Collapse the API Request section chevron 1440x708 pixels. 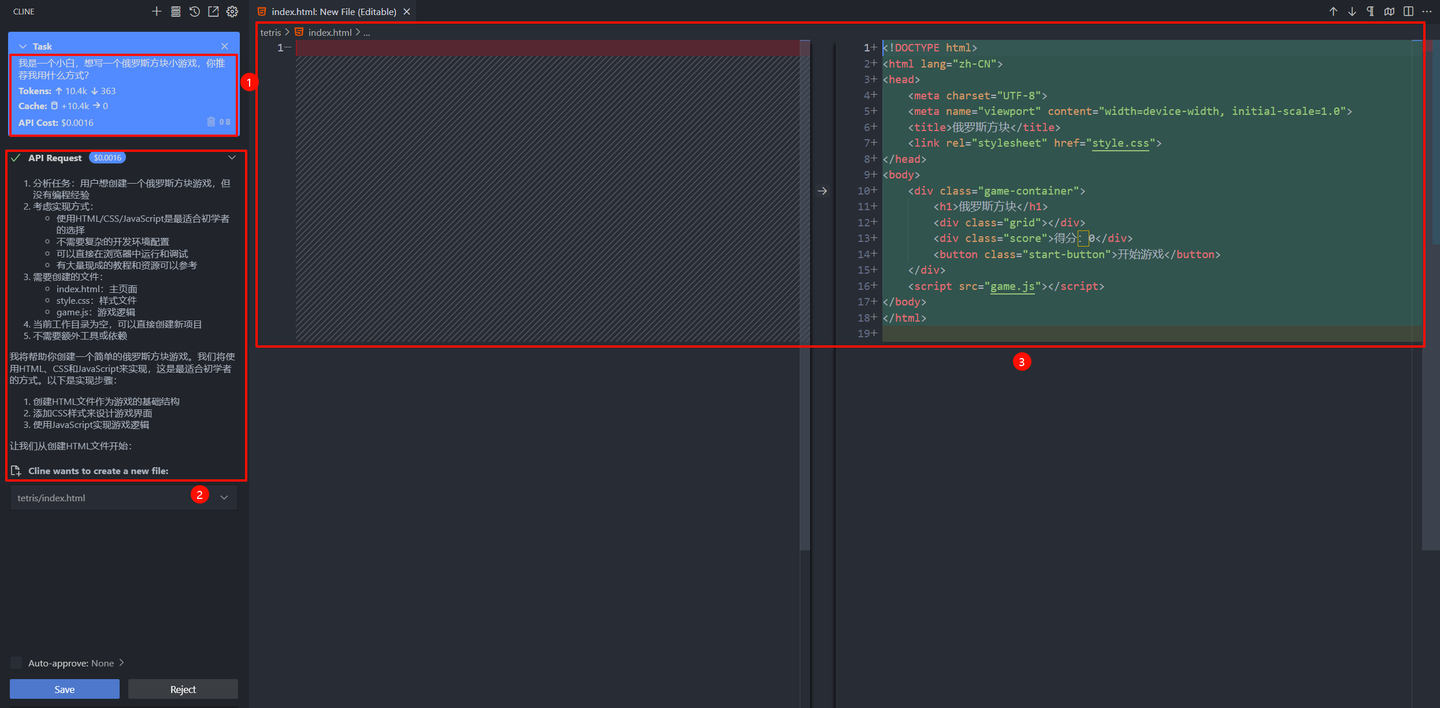[232, 158]
